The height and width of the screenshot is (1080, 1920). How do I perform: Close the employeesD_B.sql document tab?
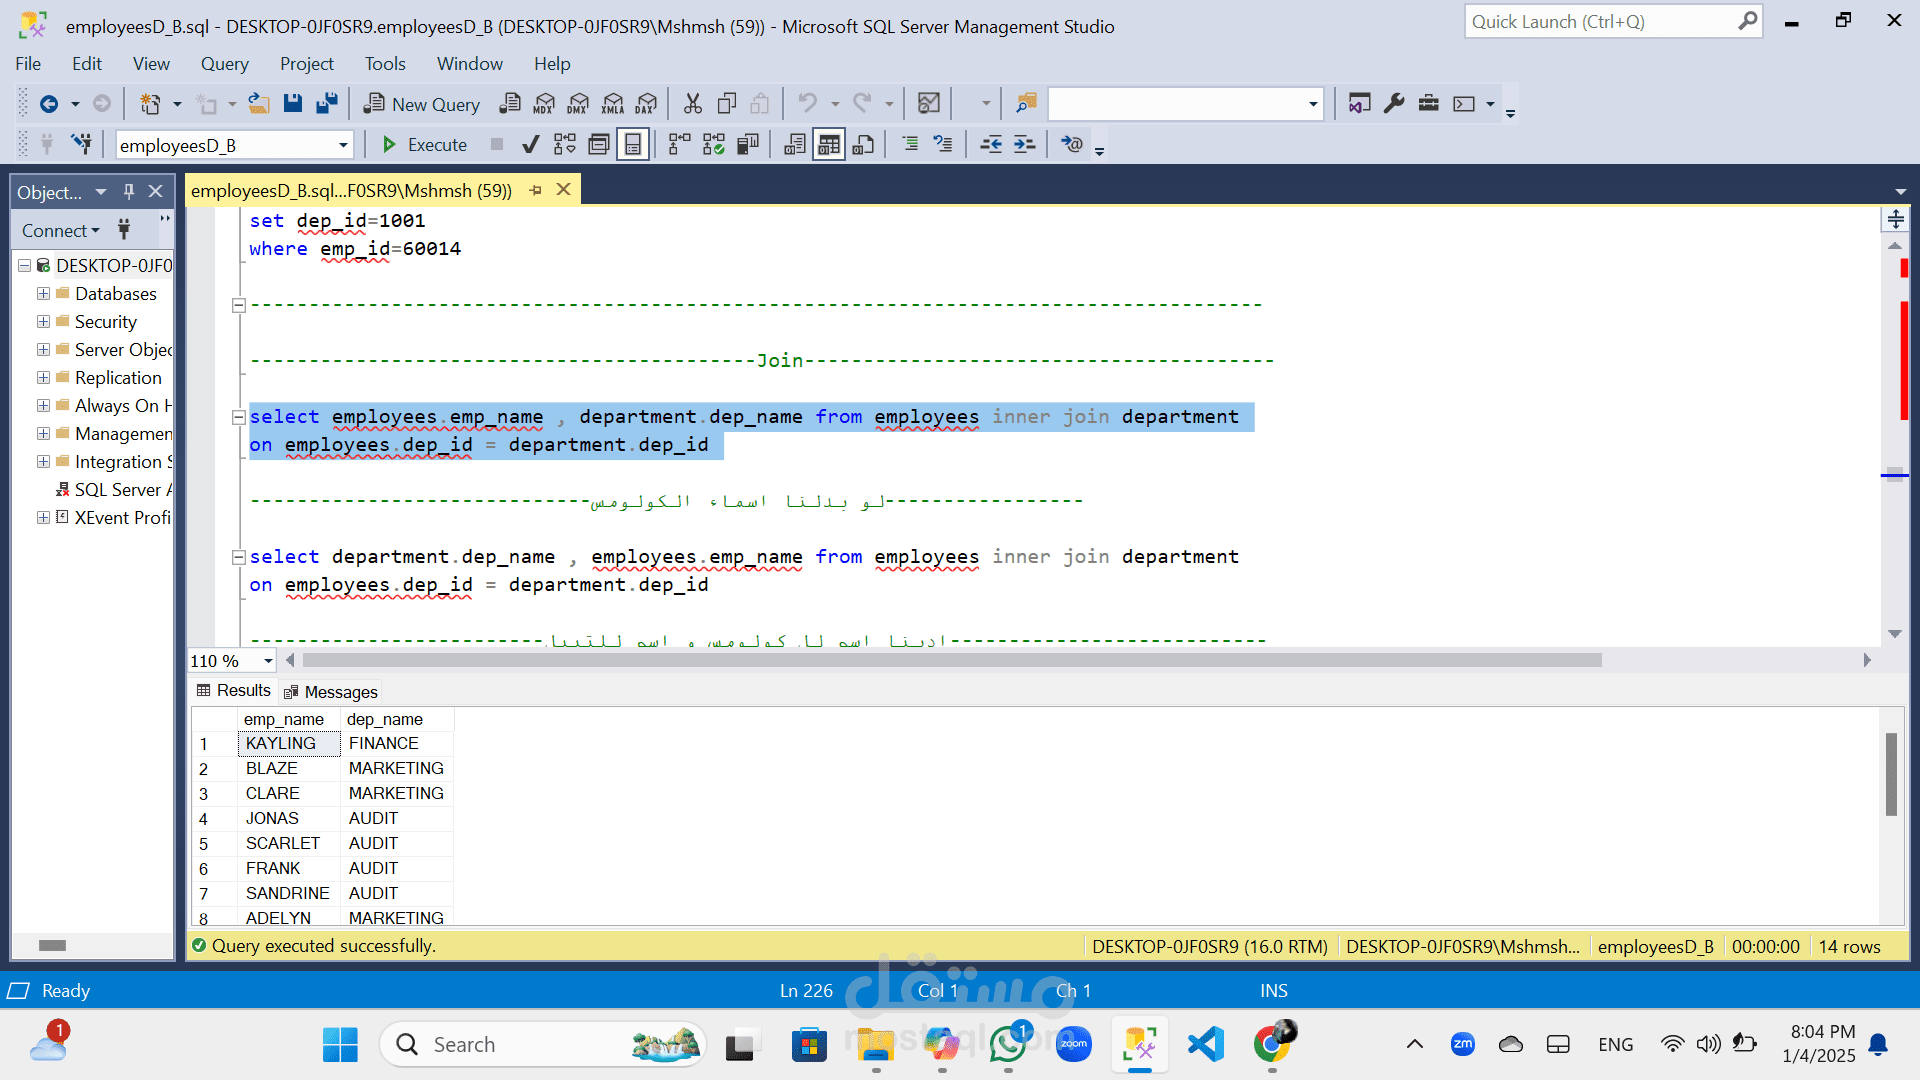coord(564,190)
